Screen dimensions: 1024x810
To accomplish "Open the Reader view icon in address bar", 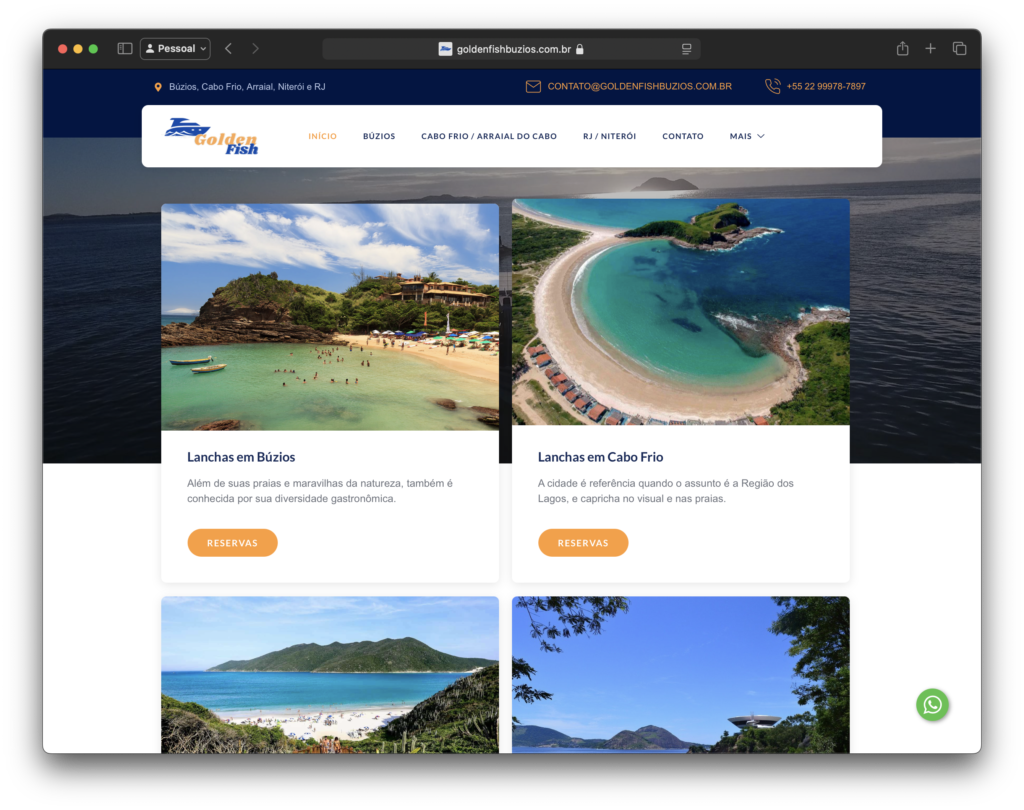I will click(686, 49).
